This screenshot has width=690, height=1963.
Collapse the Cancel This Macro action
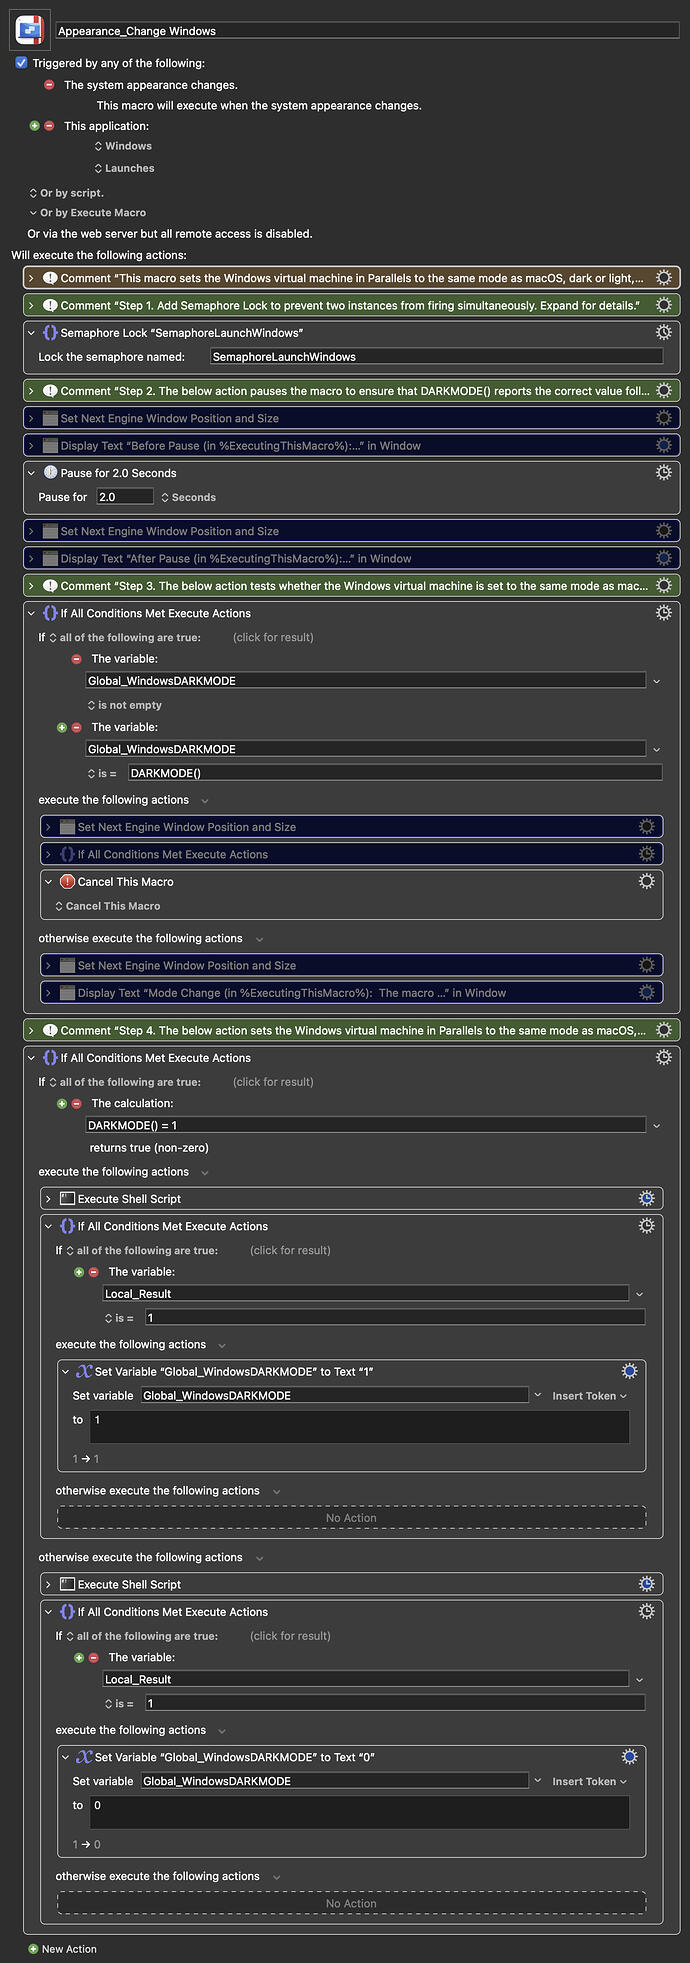point(49,882)
